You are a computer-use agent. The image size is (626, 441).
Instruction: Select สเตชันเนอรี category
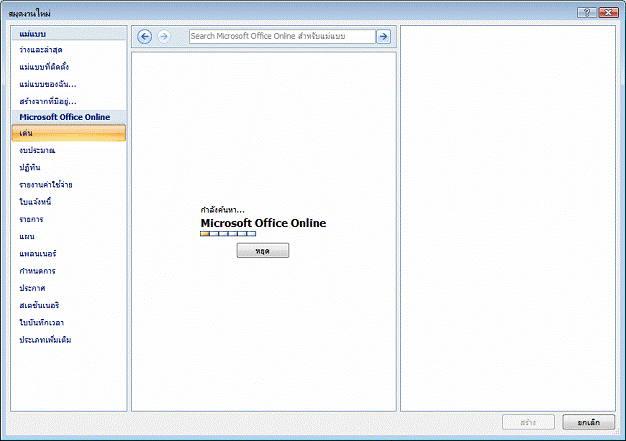(69, 305)
